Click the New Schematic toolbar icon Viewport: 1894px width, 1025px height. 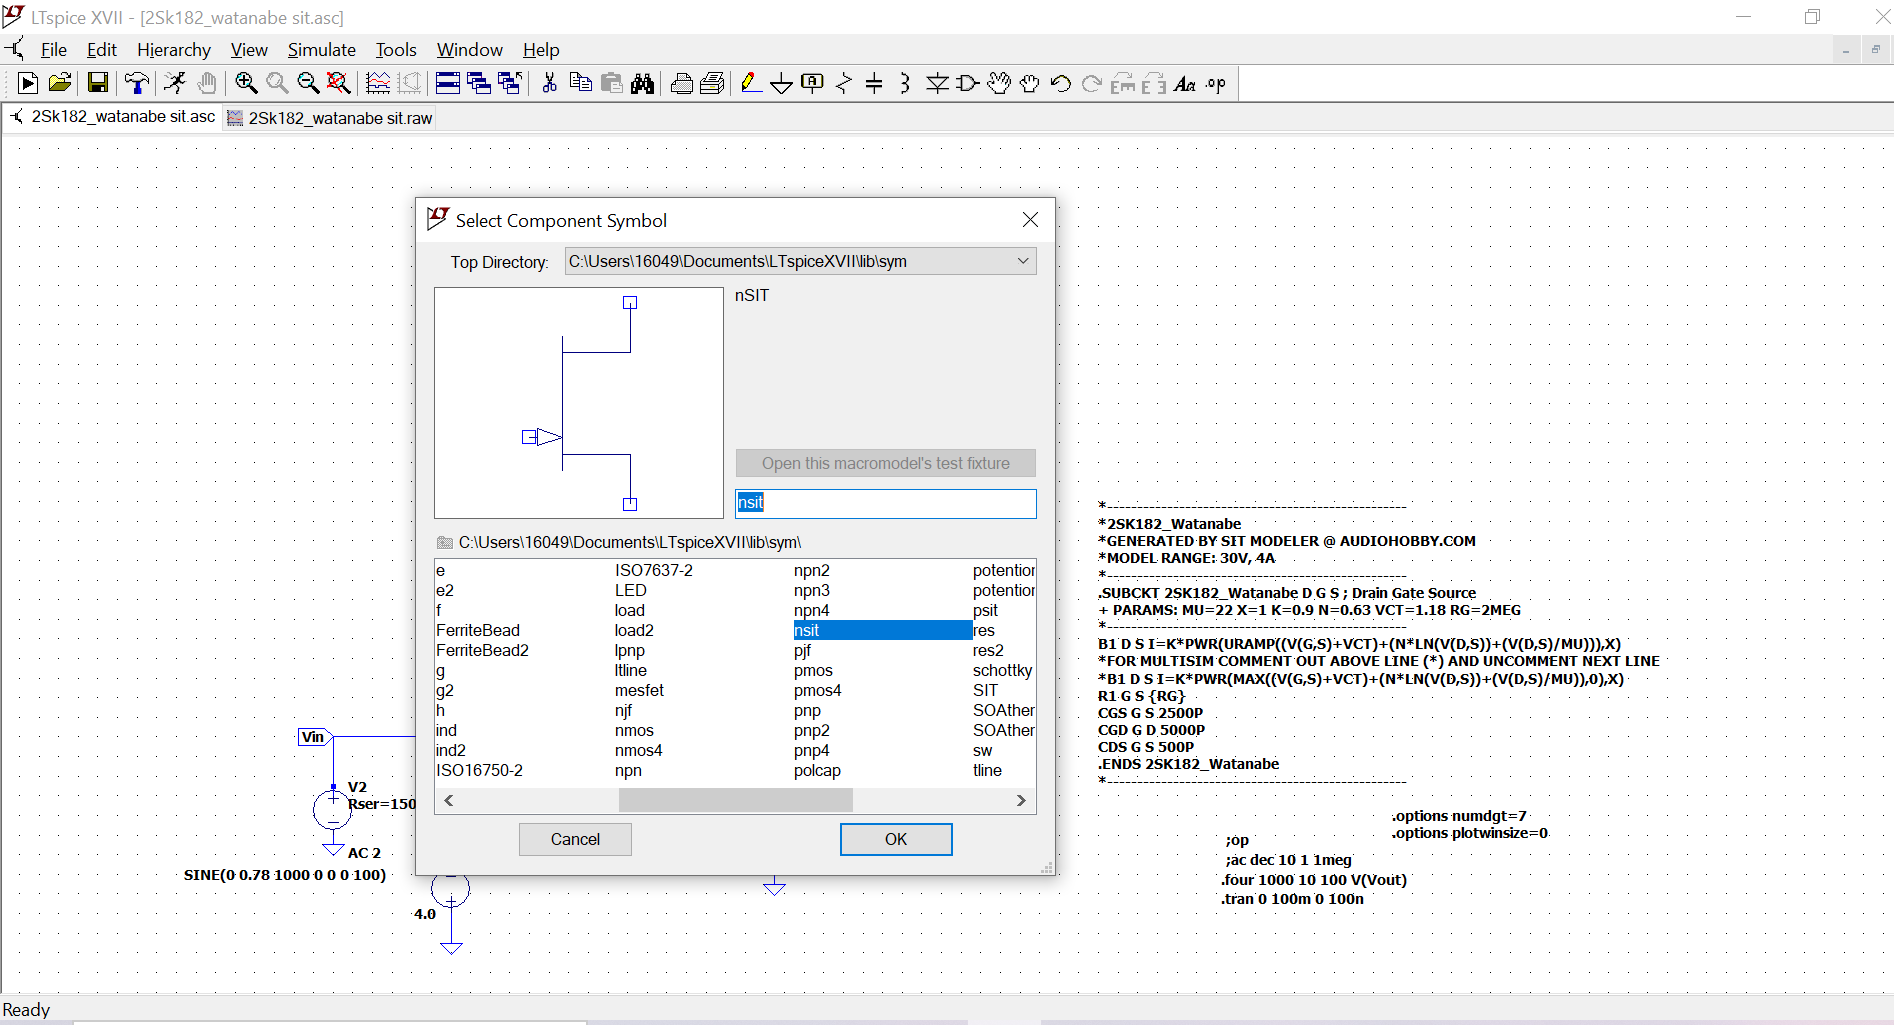[28, 84]
